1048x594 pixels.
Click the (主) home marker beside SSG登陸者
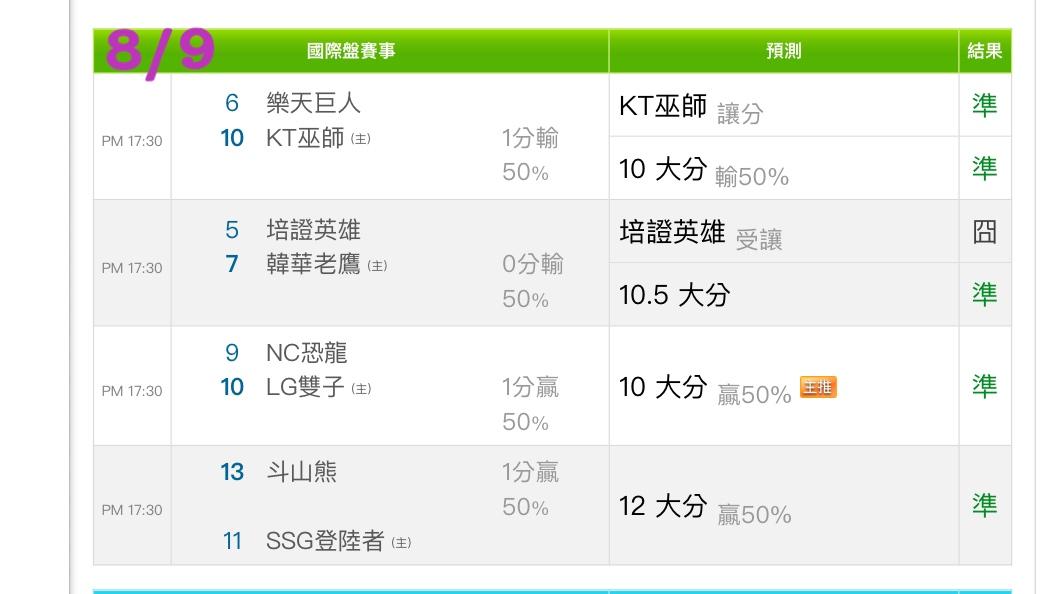(x=401, y=543)
